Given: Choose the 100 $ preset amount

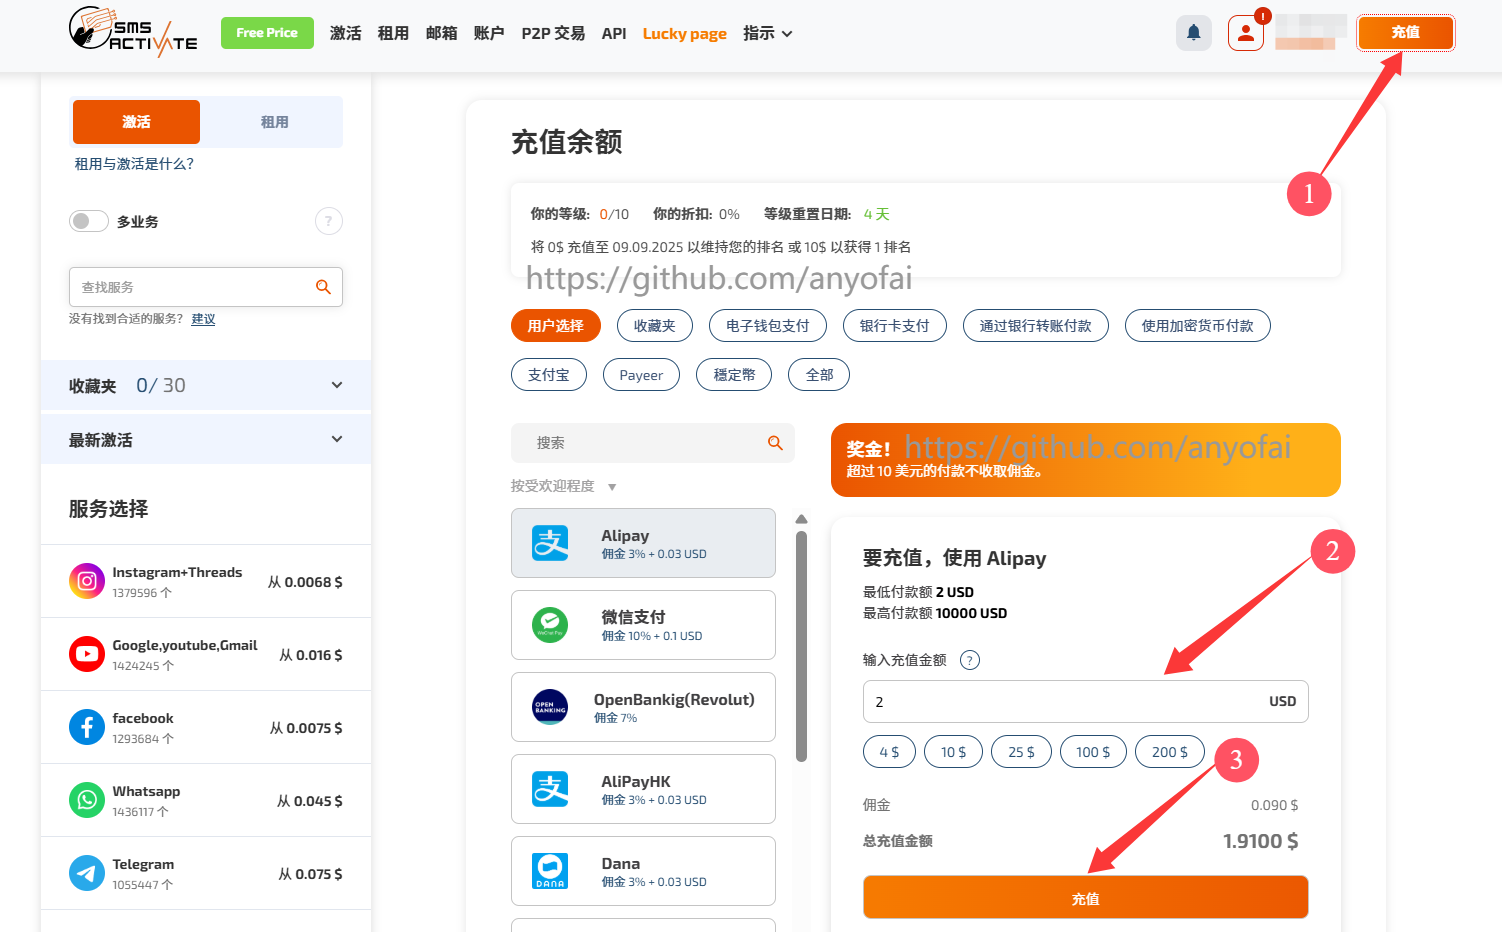Looking at the screenshot, I should [1093, 752].
